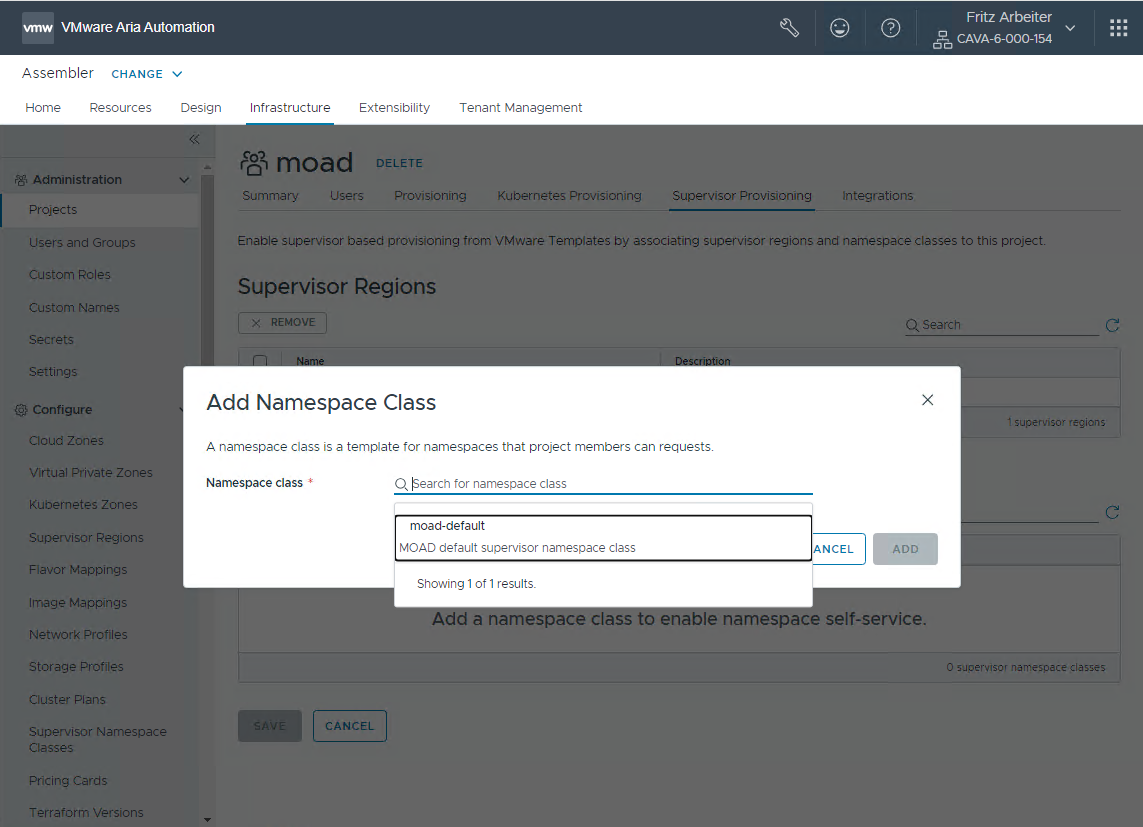Open Image Mappings
1143x827 pixels.
click(x=77, y=603)
